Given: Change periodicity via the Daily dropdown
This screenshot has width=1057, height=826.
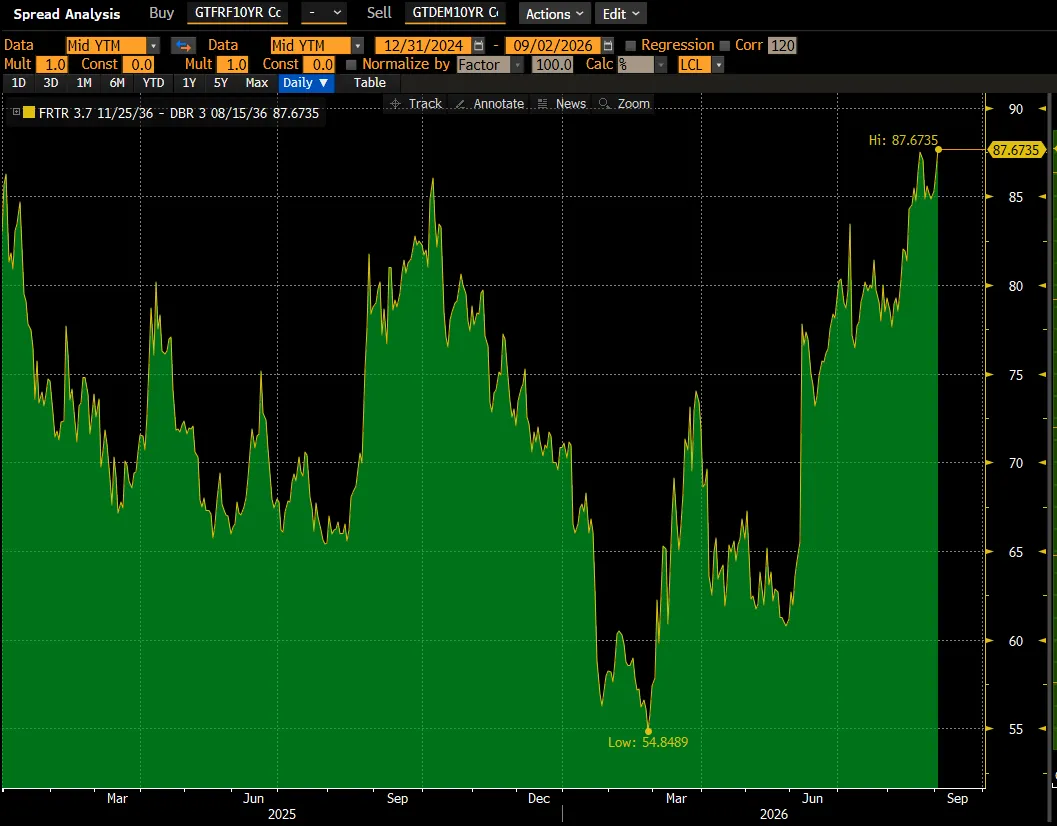Looking at the screenshot, I should coord(306,83).
